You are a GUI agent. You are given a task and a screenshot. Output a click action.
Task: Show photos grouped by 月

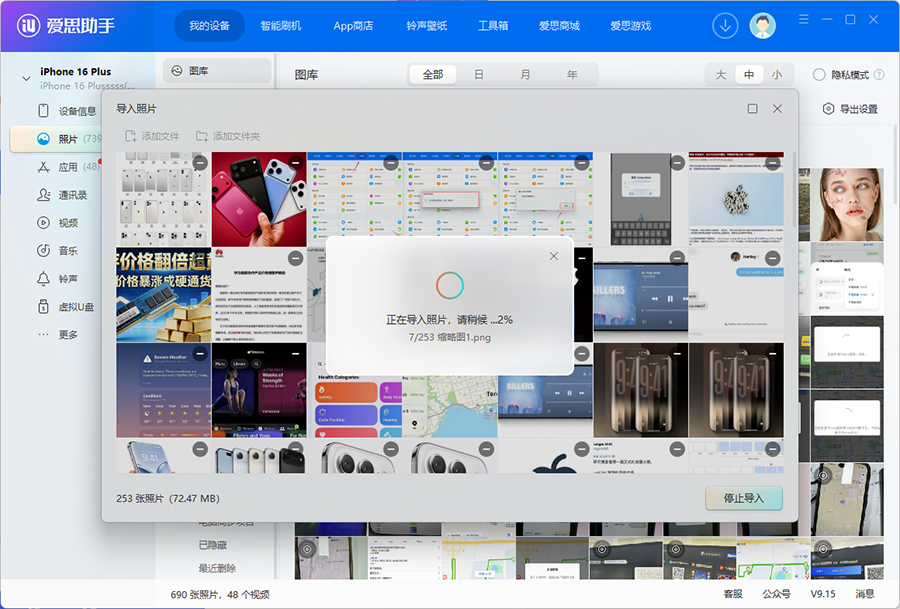click(525, 75)
